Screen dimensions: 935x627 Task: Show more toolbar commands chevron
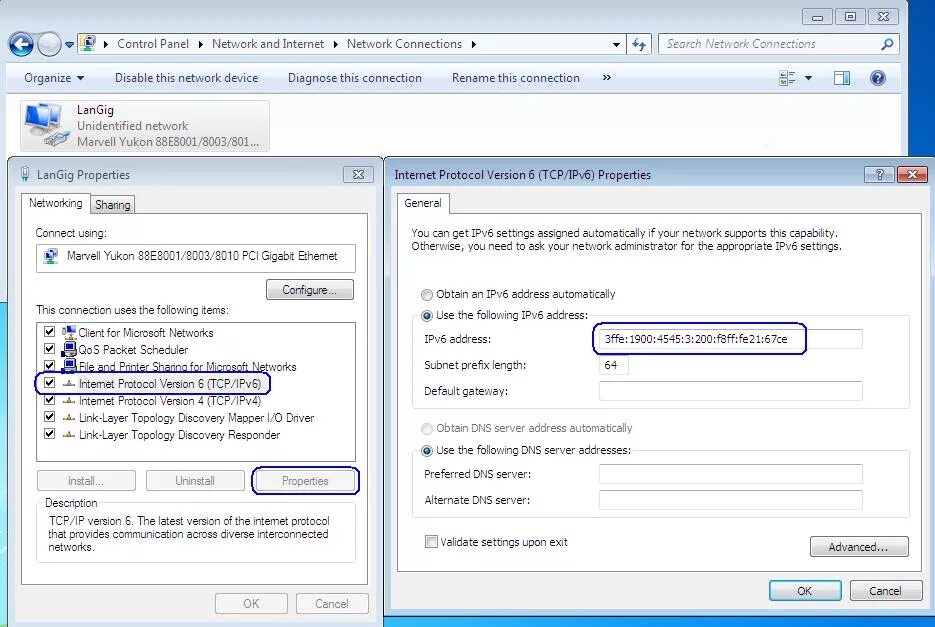(606, 78)
